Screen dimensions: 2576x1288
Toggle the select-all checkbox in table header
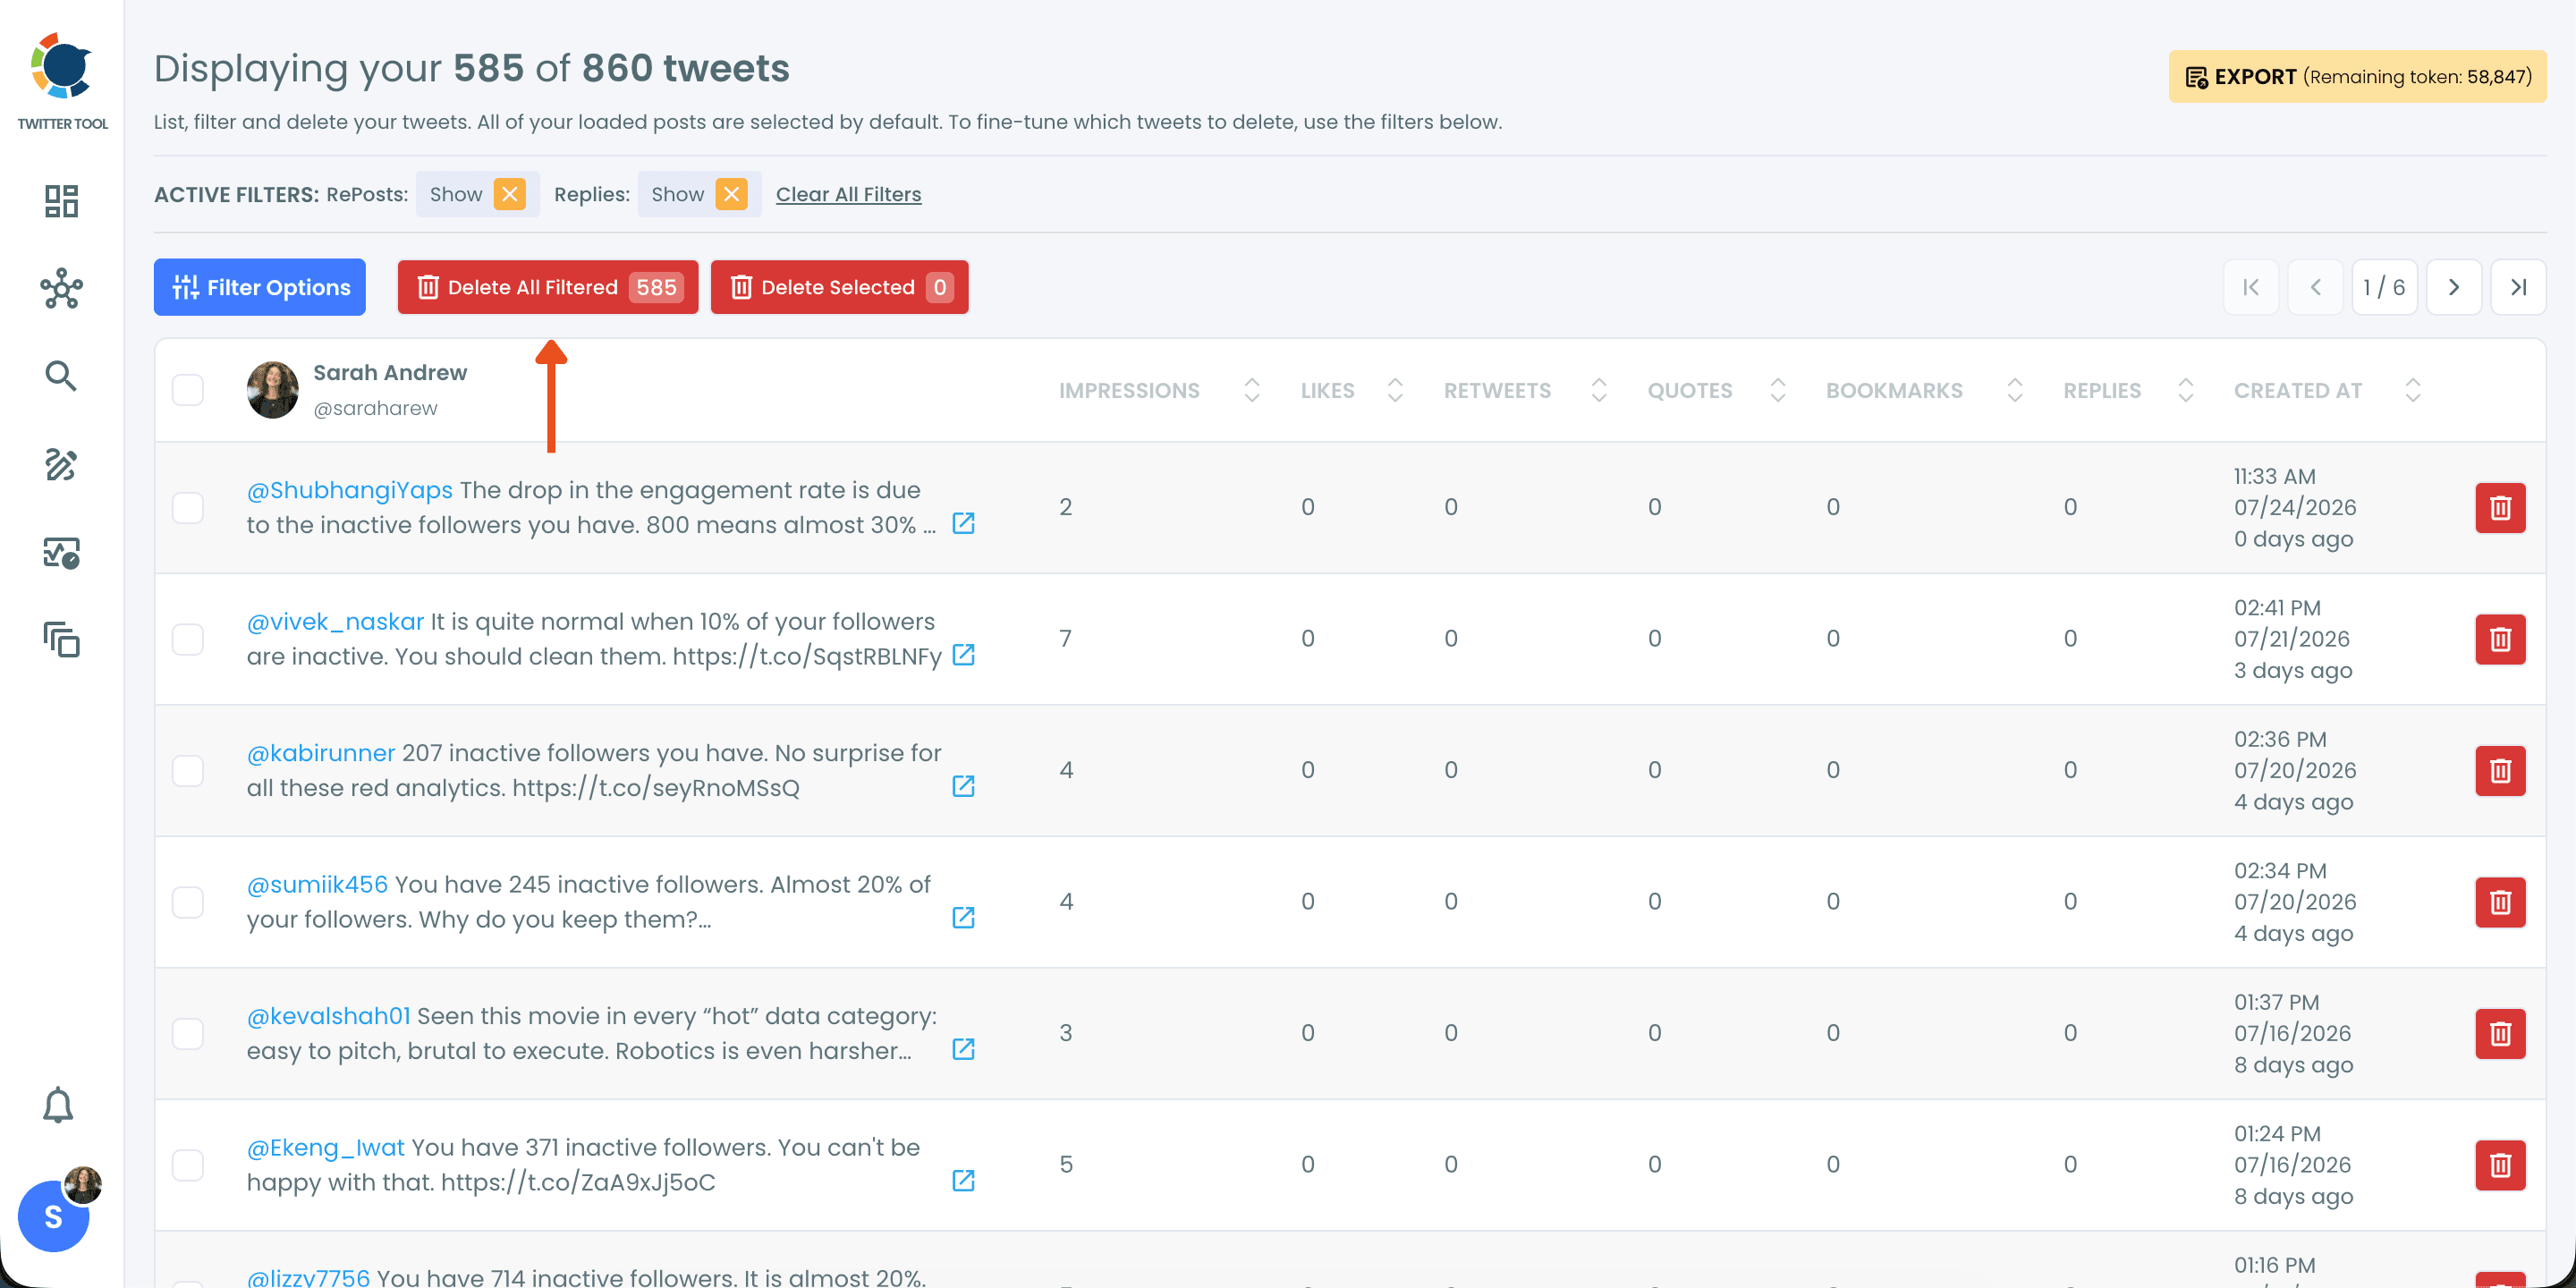[x=188, y=390]
